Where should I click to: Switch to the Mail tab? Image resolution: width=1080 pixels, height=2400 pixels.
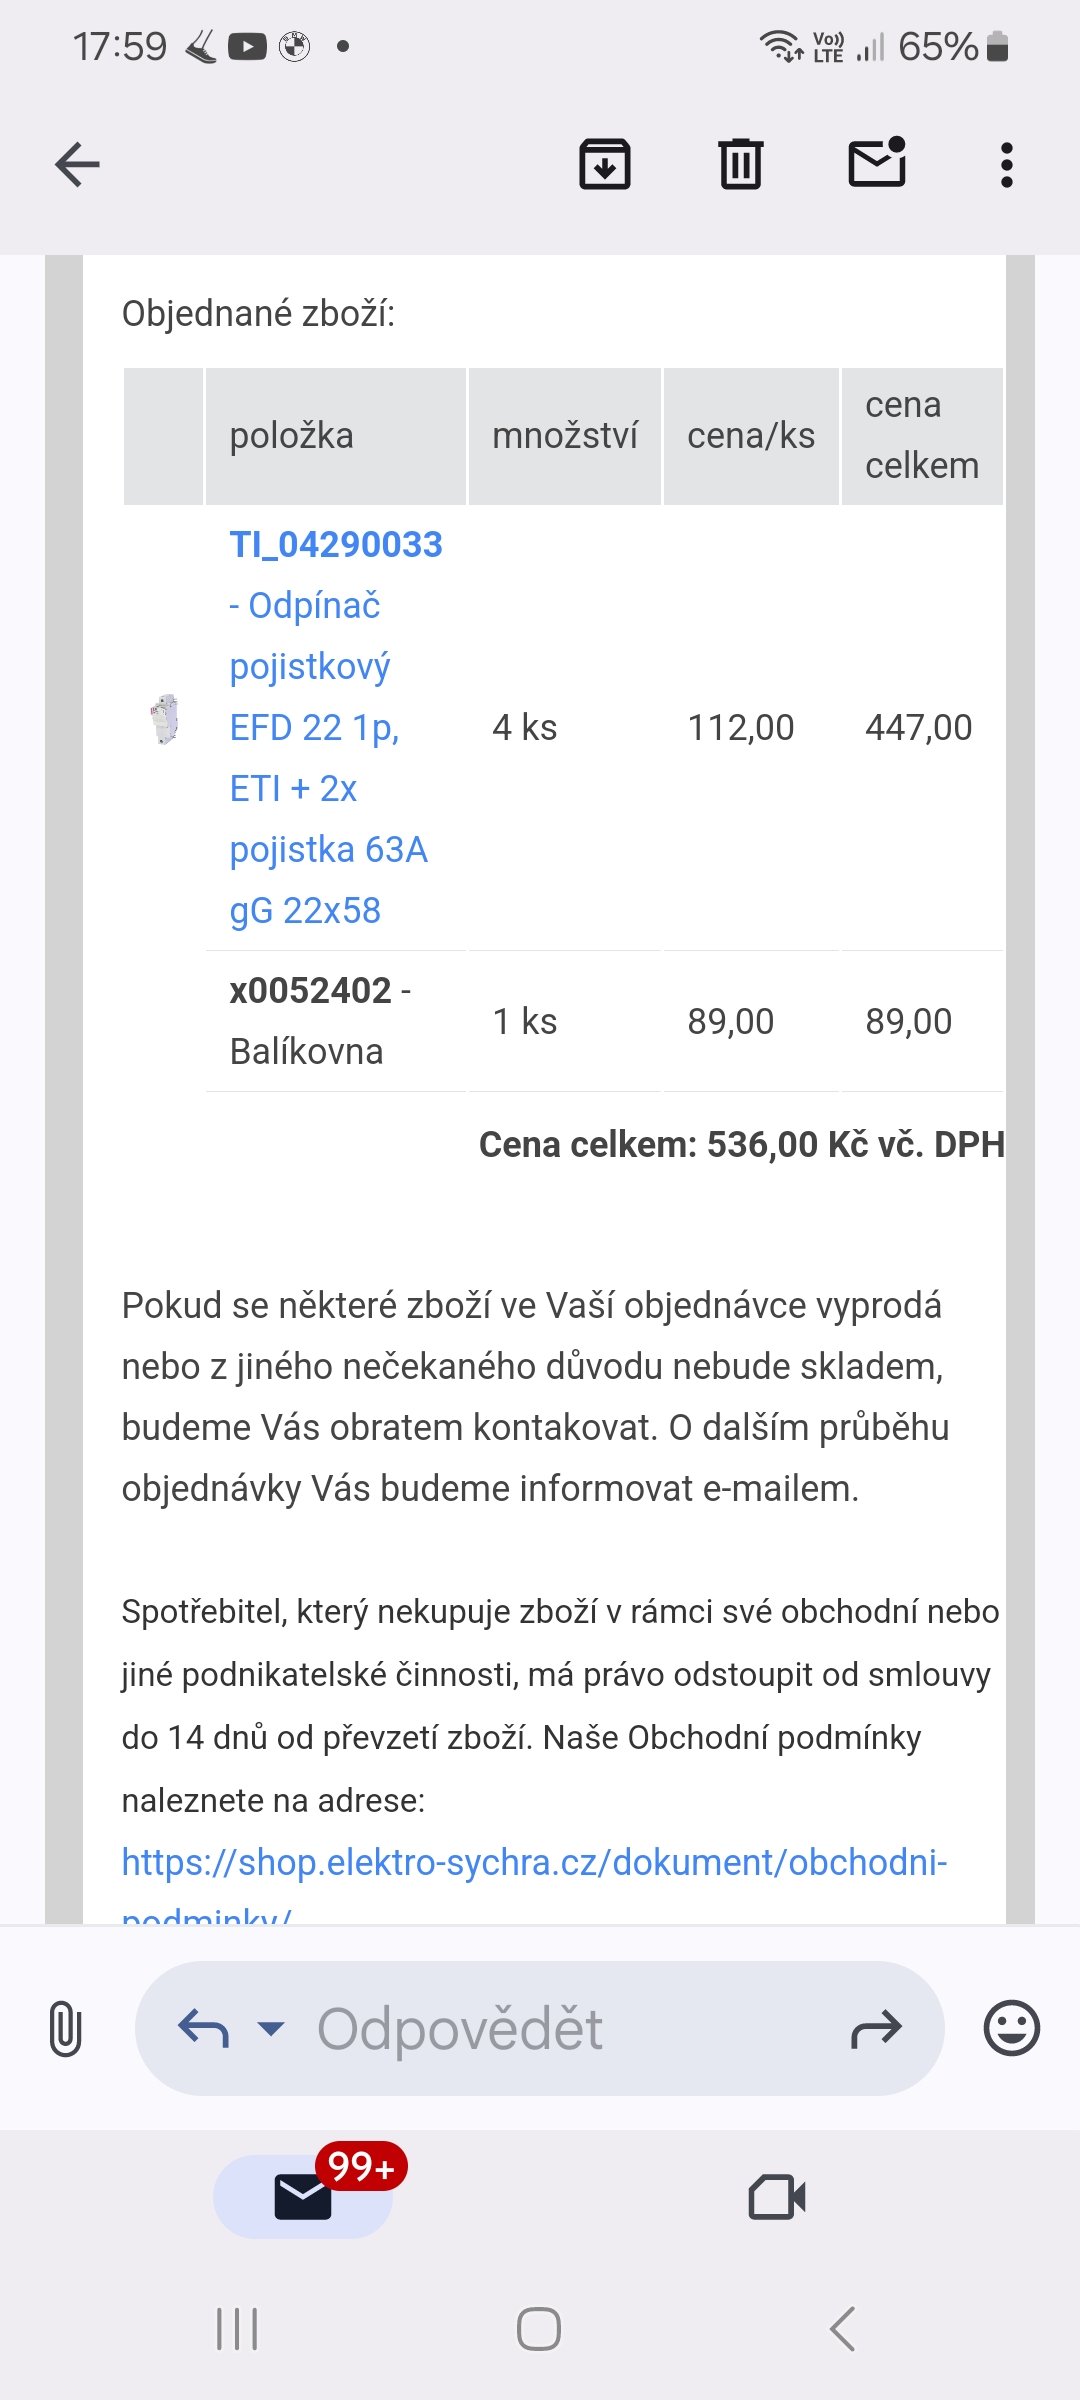click(303, 2197)
